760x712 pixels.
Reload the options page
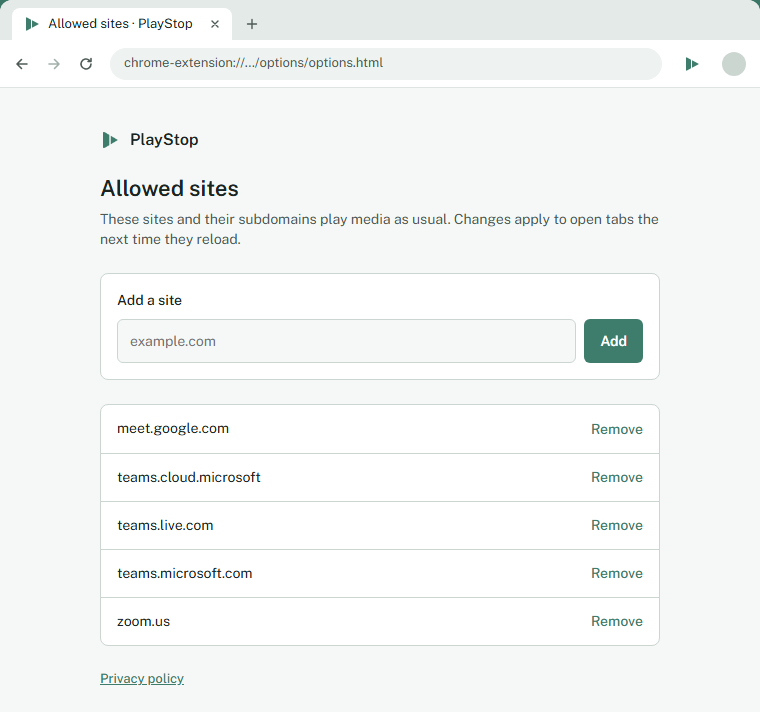pyautogui.click(x=86, y=64)
